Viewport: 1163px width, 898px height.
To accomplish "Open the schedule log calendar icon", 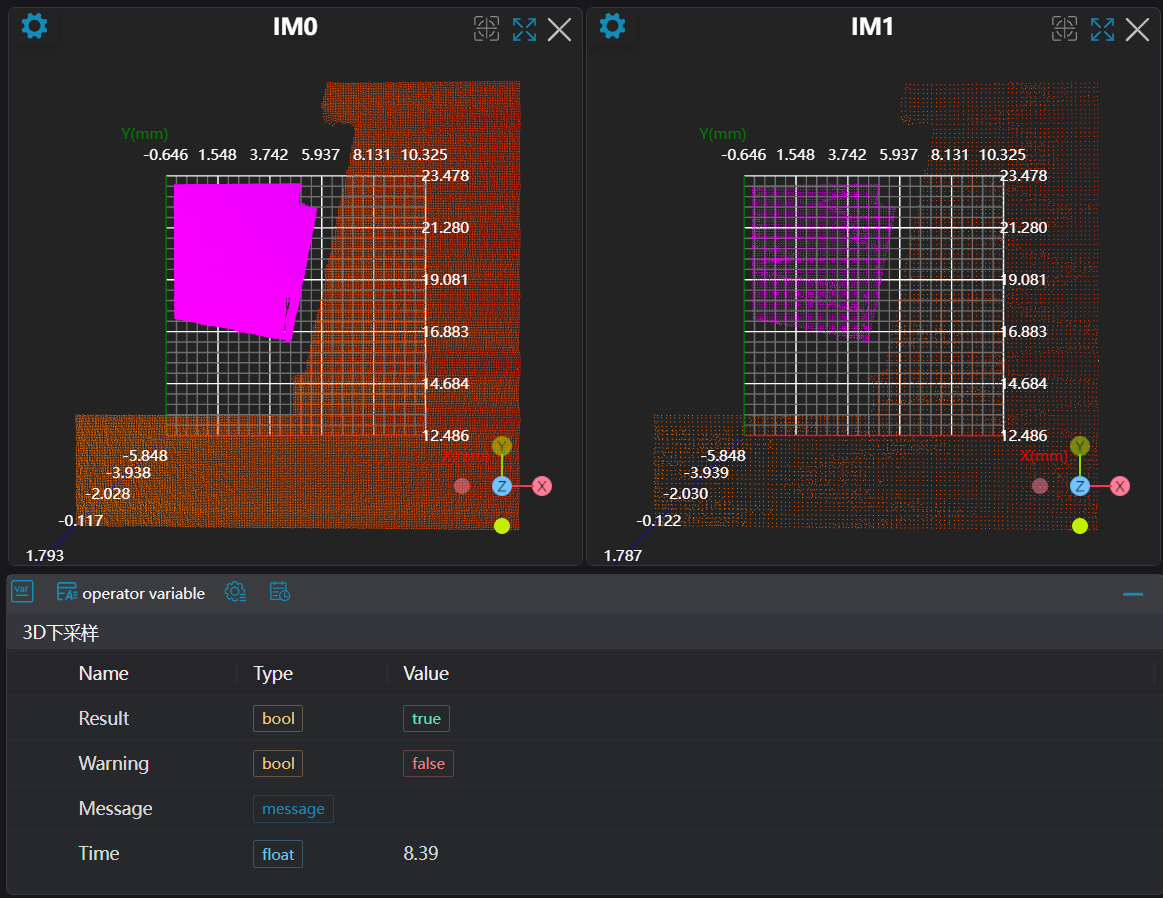I will tap(280, 592).
